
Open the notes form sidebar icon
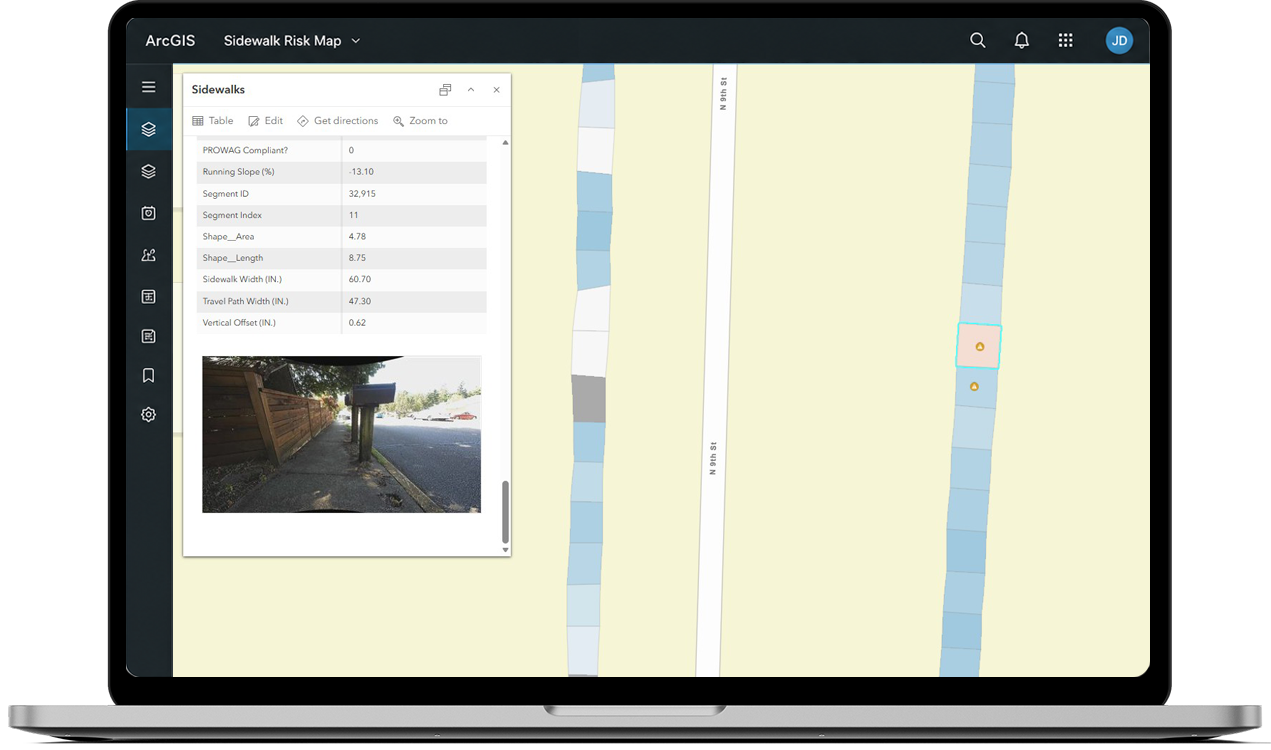click(149, 336)
